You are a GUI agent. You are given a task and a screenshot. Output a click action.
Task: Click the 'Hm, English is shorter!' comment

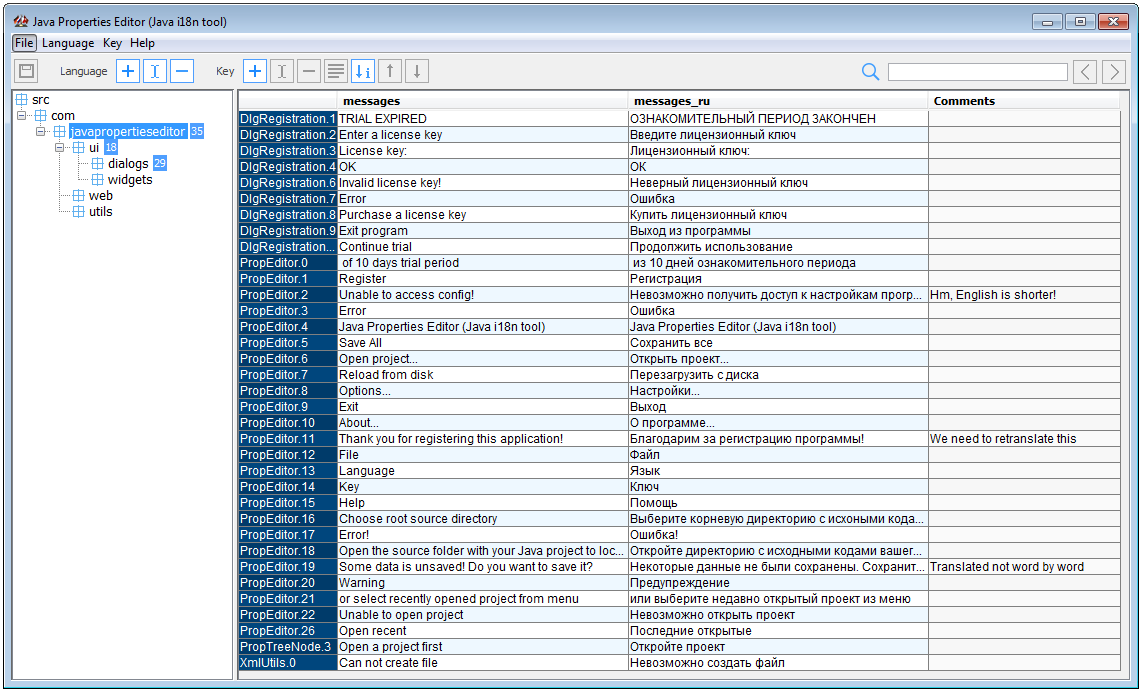click(x=1024, y=295)
